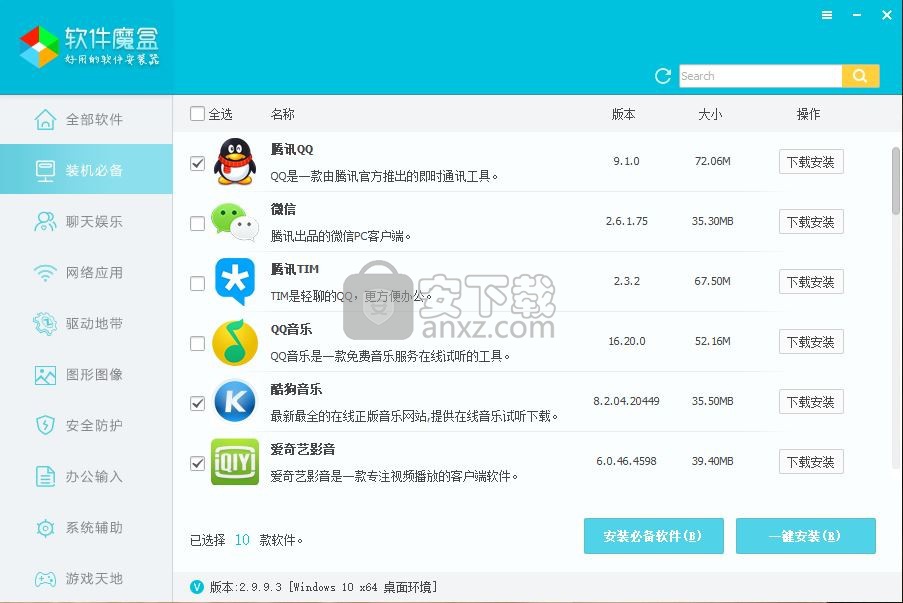The width and height of the screenshot is (903, 603).
Task: Click the selected count number 10
Action: coord(242,540)
